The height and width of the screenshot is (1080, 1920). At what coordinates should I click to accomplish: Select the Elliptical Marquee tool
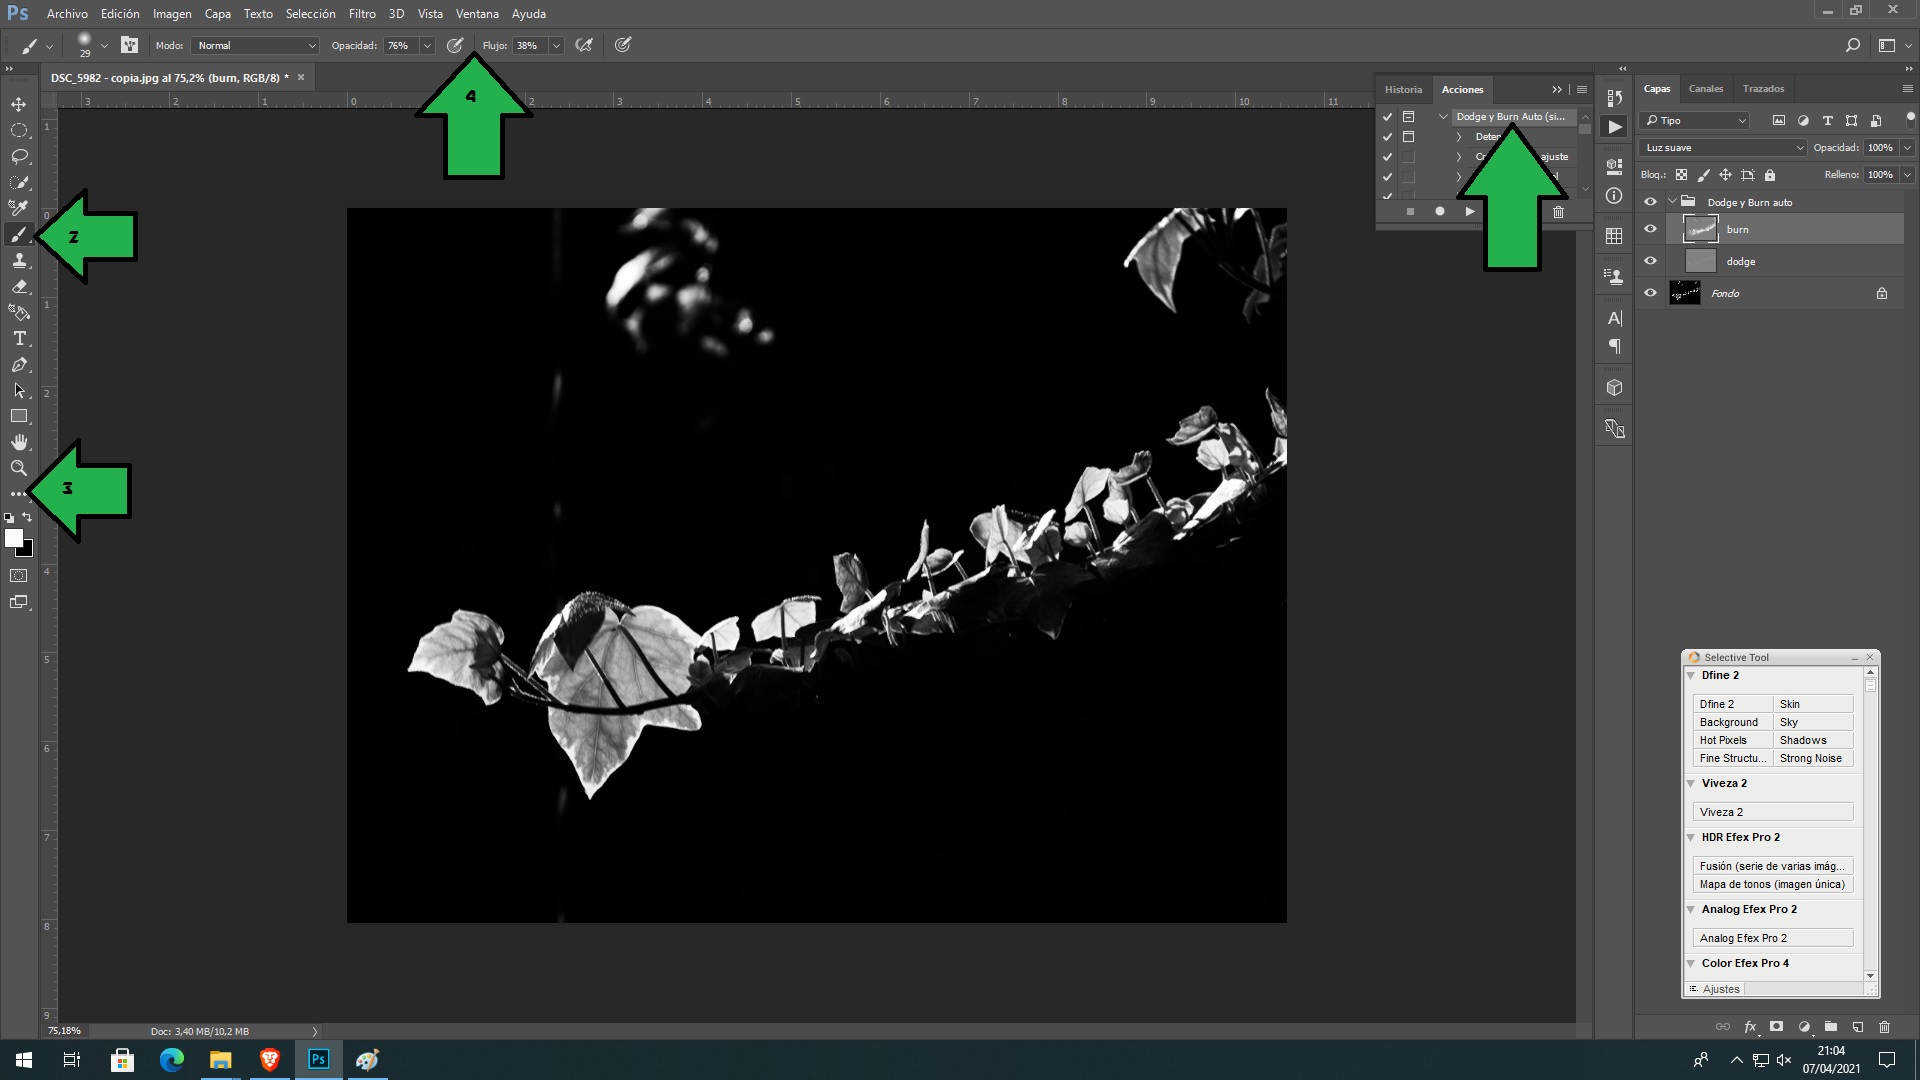pyautogui.click(x=19, y=130)
